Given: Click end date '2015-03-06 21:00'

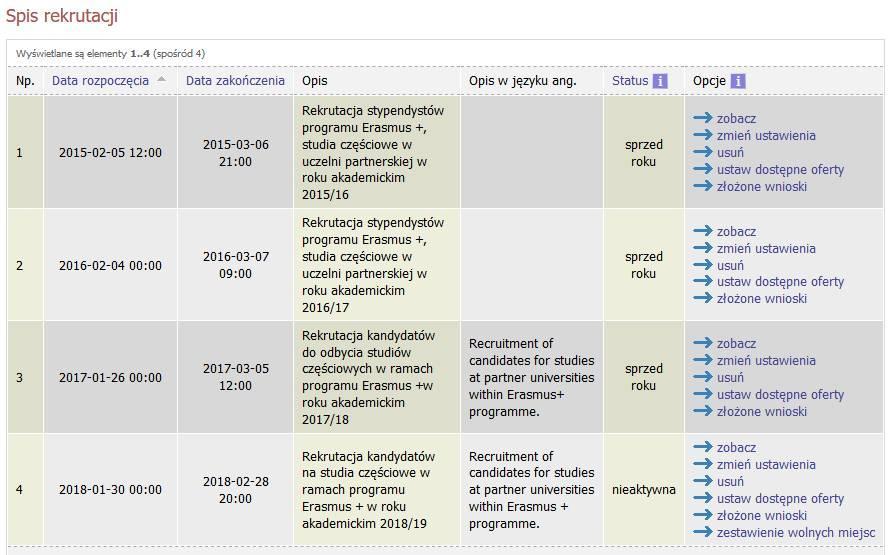Looking at the screenshot, I should point(235,153).
